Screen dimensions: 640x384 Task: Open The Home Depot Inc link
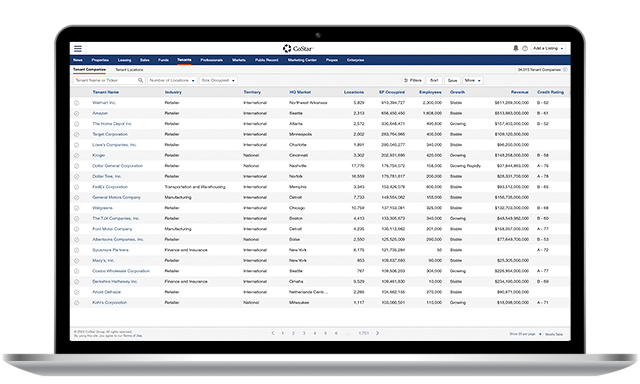[x=111, y=124]
